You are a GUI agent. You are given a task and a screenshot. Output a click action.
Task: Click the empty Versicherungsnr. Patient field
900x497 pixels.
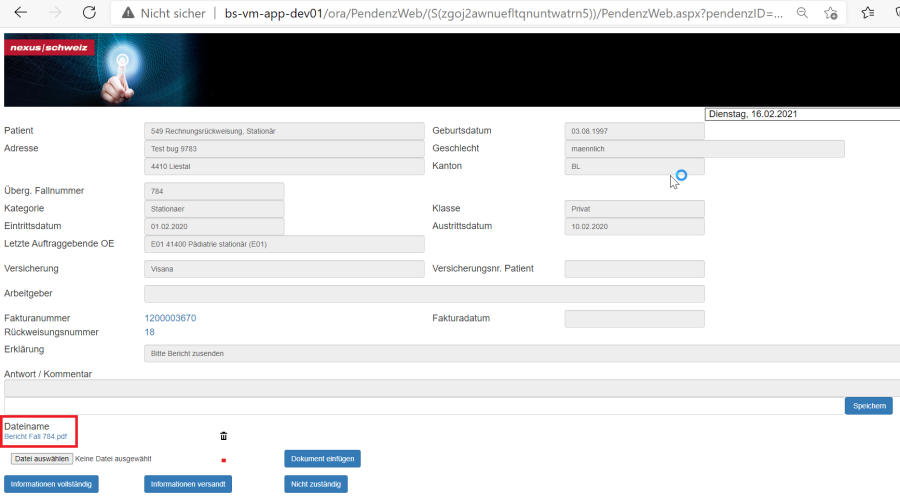(x=634, y=269)
